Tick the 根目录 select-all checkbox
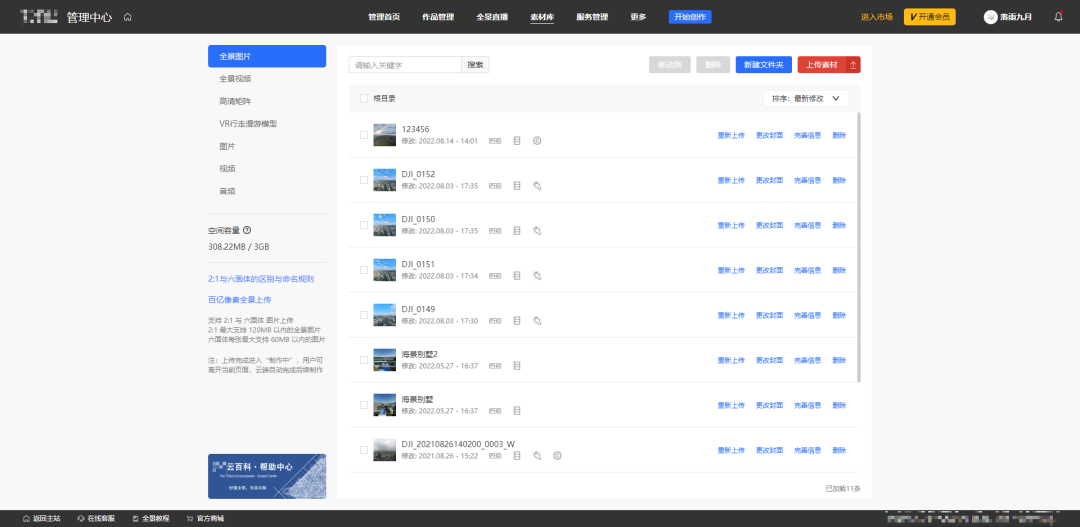This screenshot has width=1080, height=527. pyautogui.click(x=364, y=99)
